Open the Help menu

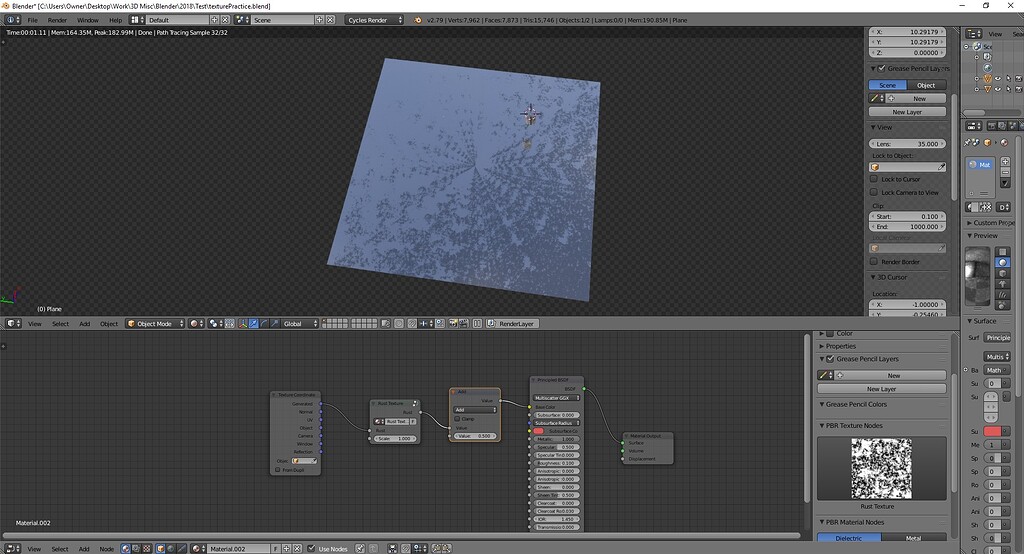click(116, 20)
